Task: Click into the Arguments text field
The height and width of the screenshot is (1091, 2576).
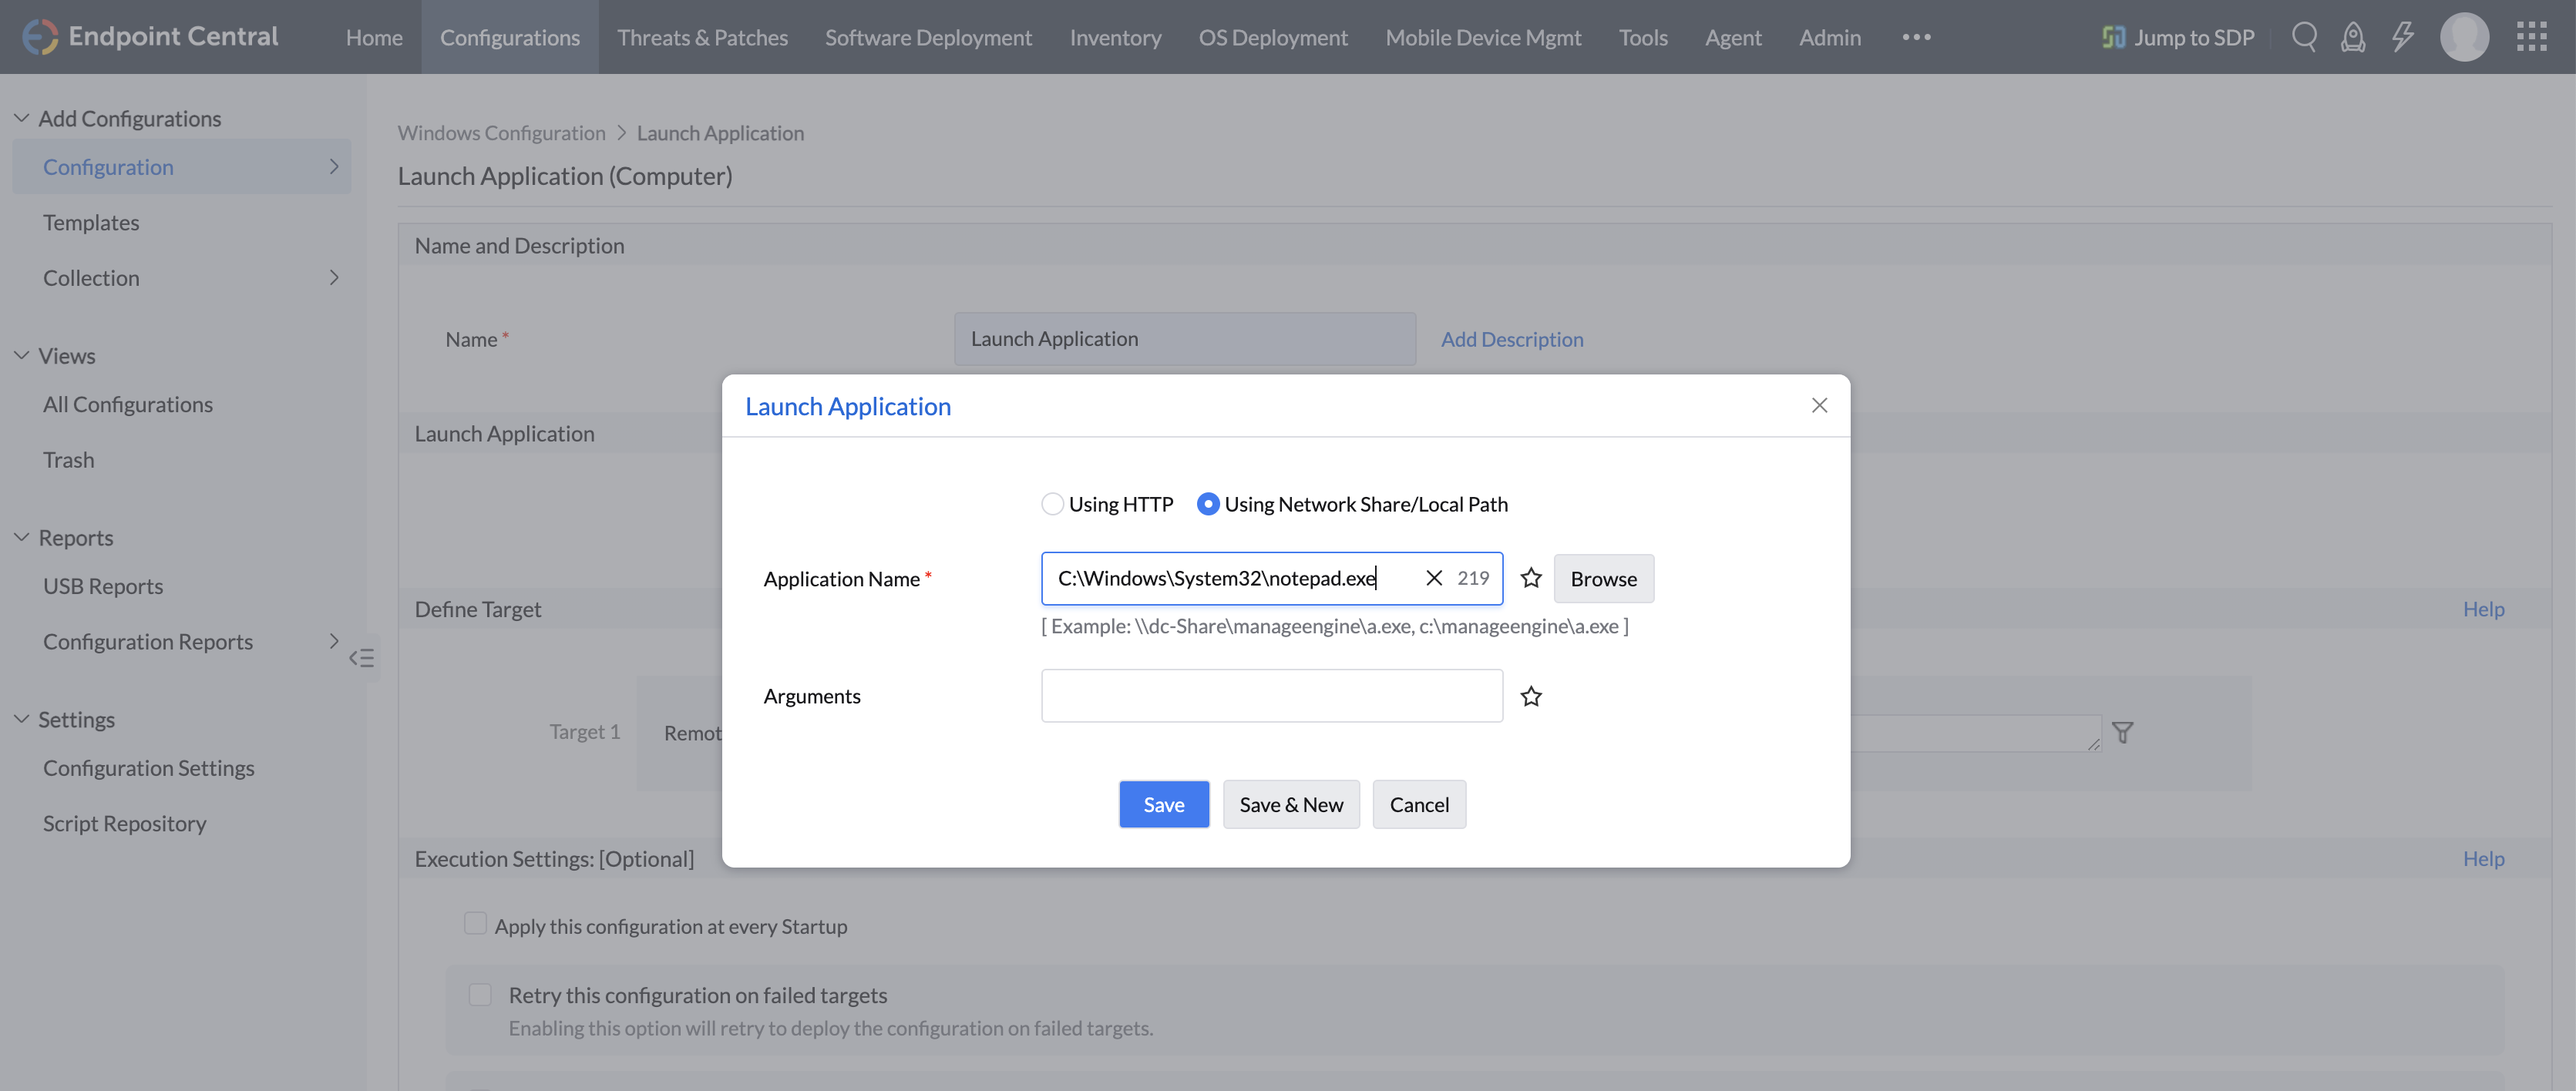Action: 1271,696
